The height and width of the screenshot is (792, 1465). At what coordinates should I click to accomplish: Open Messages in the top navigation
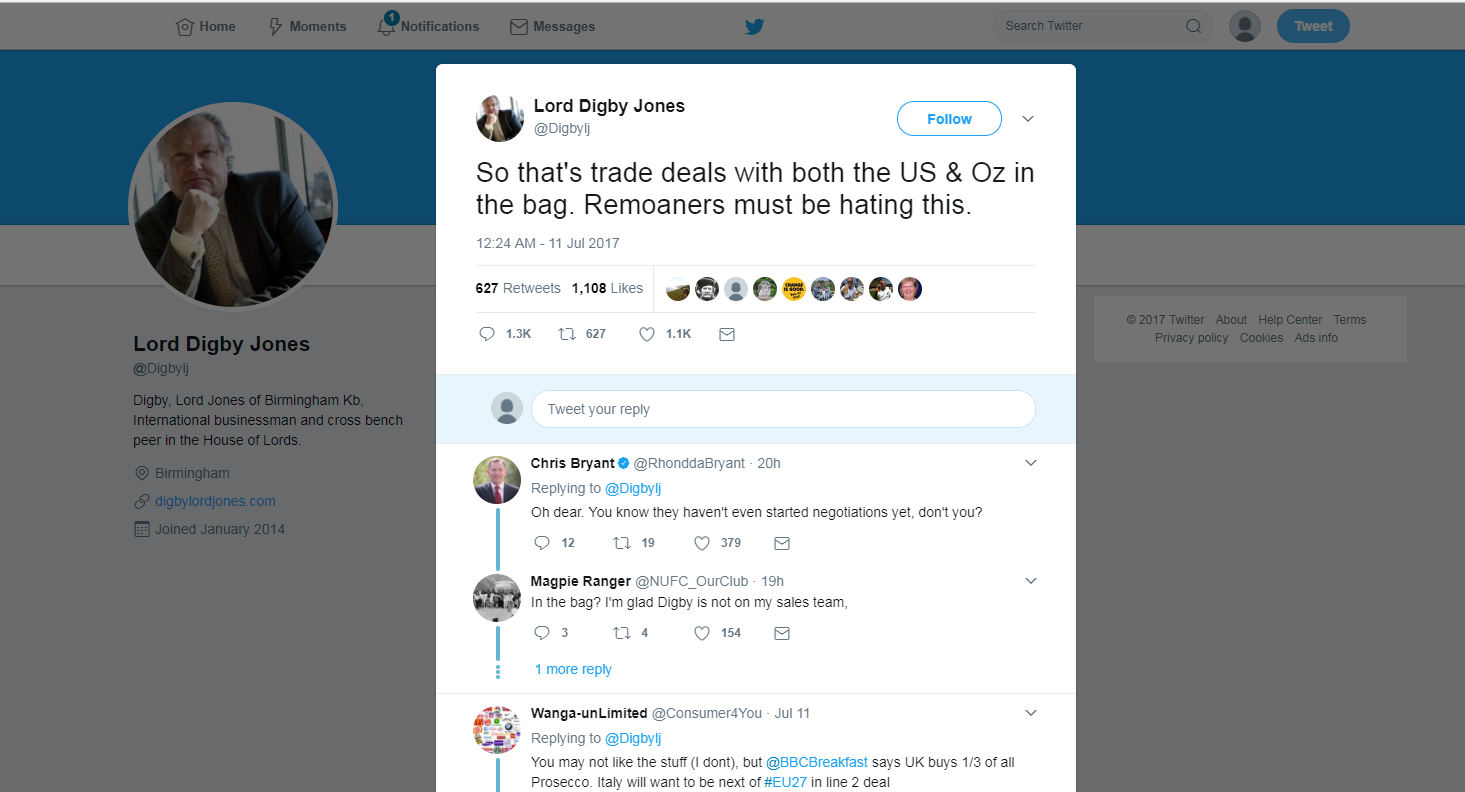pyautogui.click(x=552, y=27)
